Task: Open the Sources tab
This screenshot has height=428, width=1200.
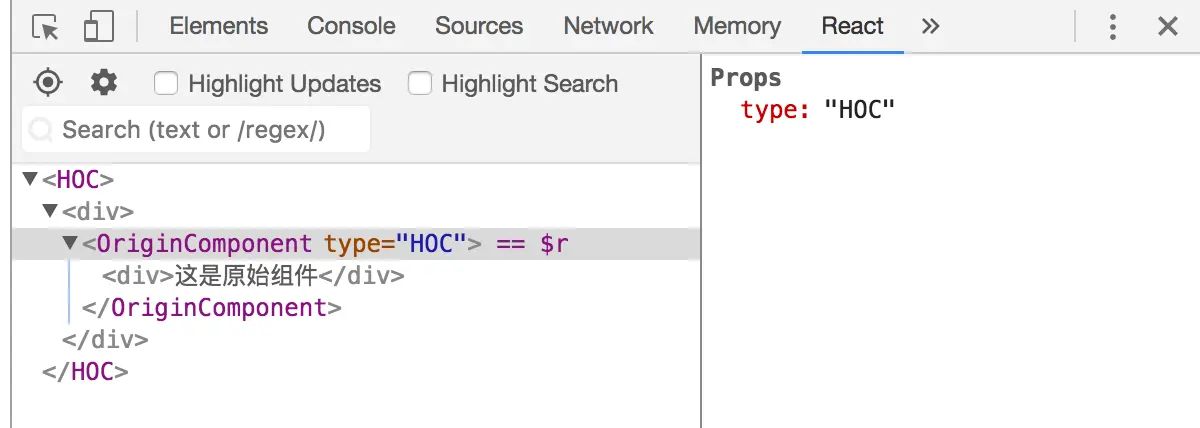Action: coord(479,27)
